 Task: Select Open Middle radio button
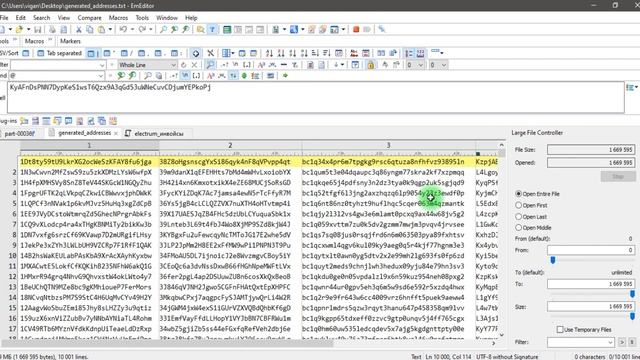pos(518,227)
